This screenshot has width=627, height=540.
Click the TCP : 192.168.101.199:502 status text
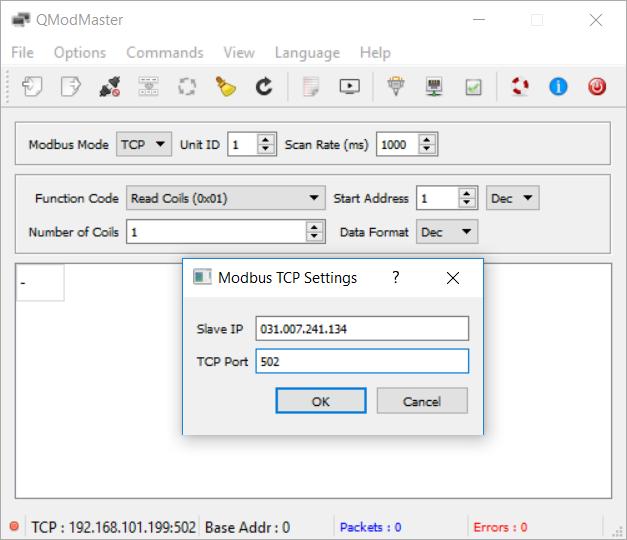114,527
